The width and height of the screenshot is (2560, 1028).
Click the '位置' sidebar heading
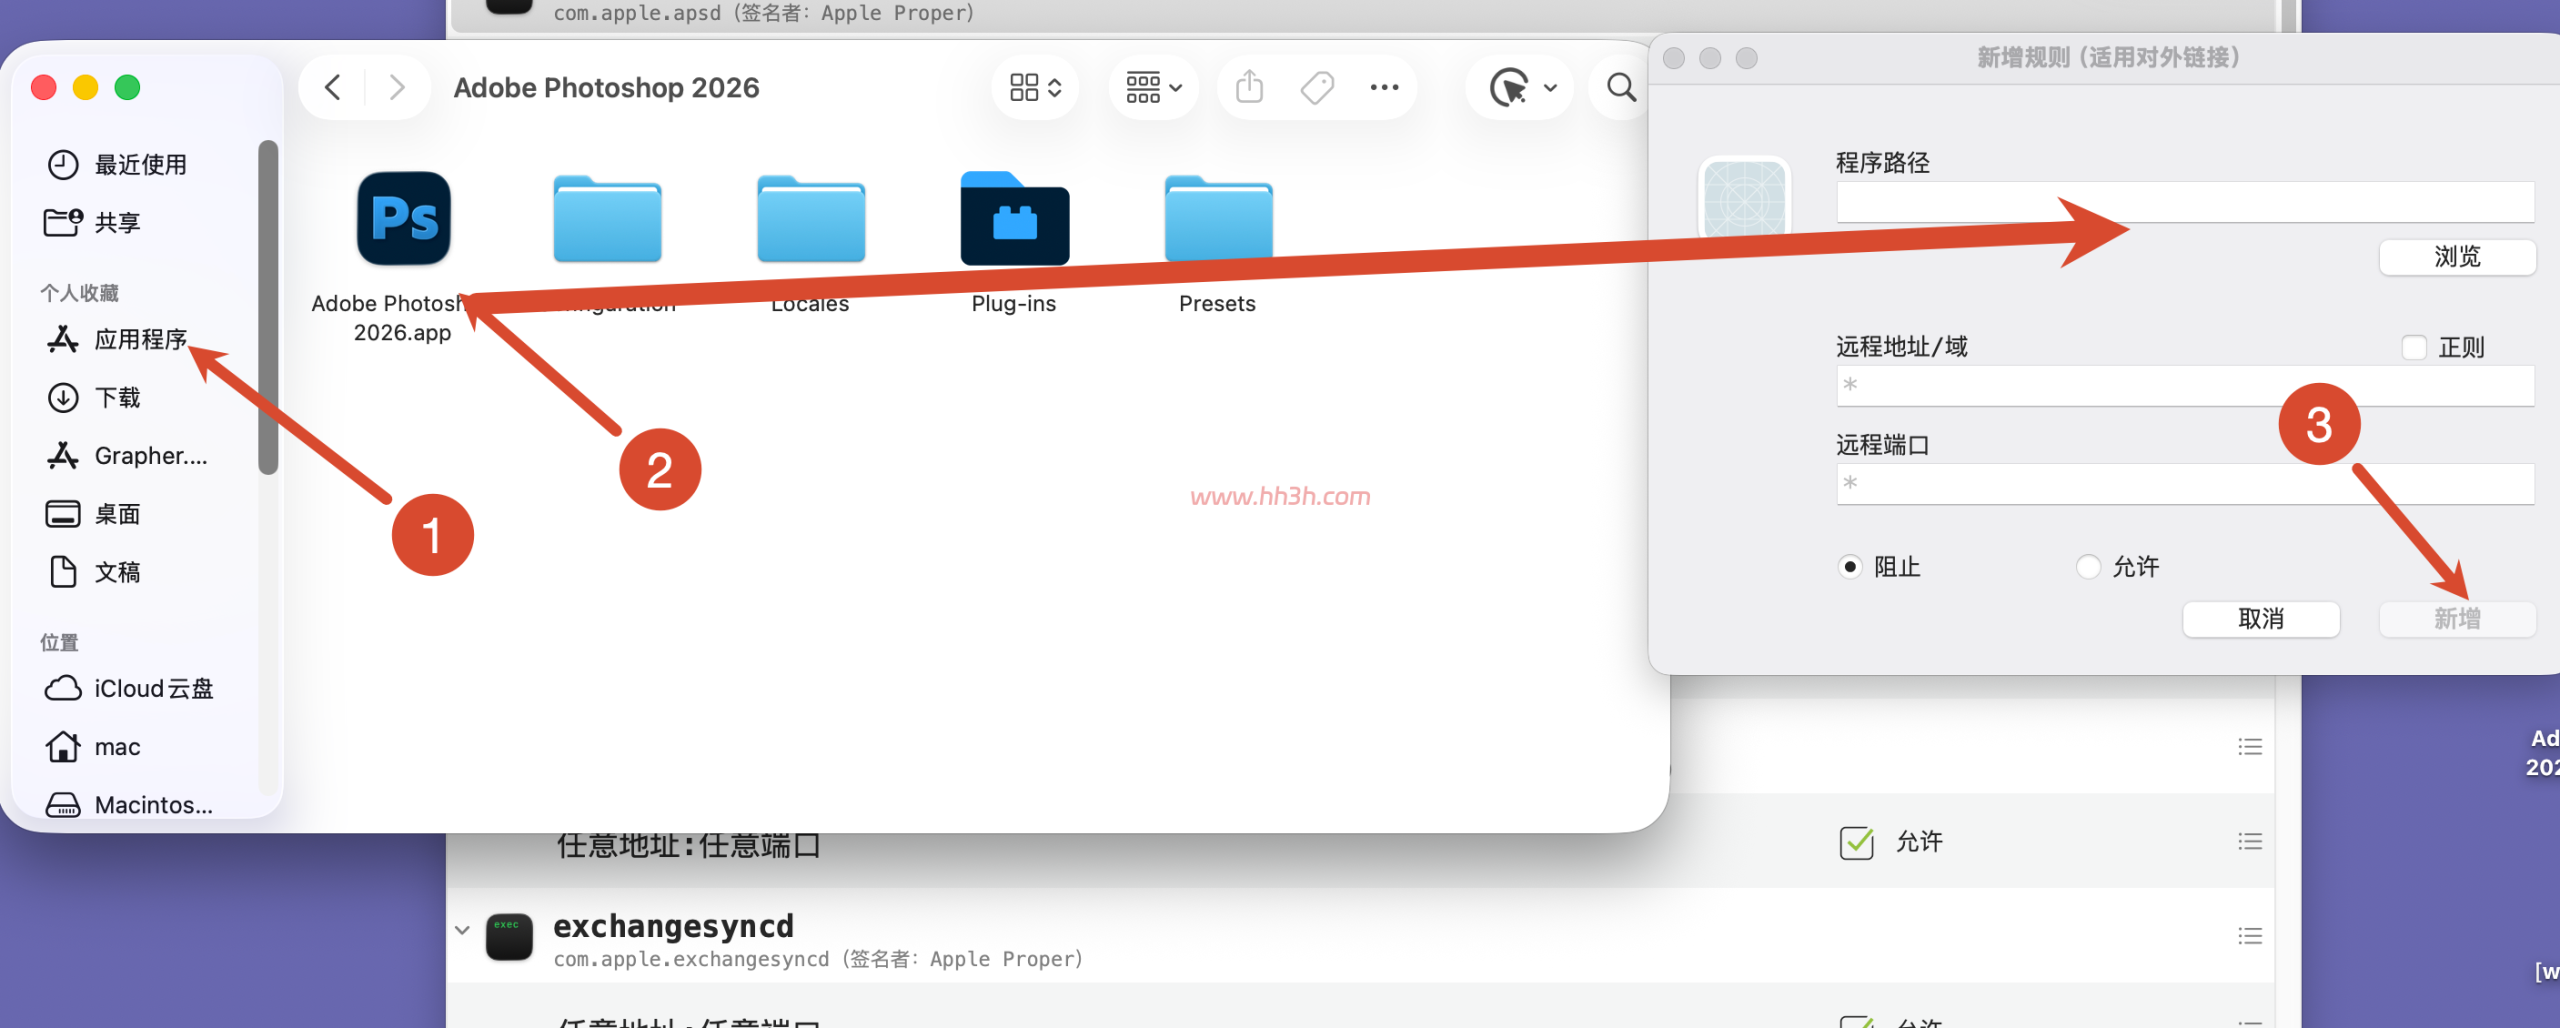(59, 643)
